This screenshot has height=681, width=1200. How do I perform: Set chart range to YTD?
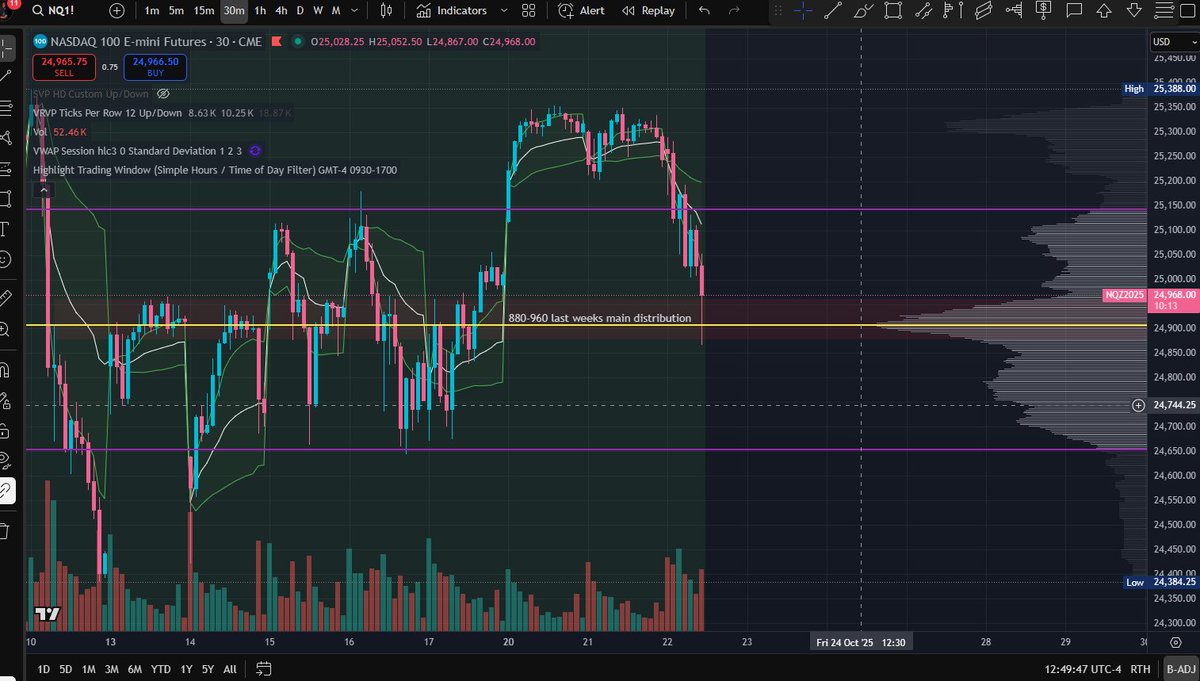point(160,669)
